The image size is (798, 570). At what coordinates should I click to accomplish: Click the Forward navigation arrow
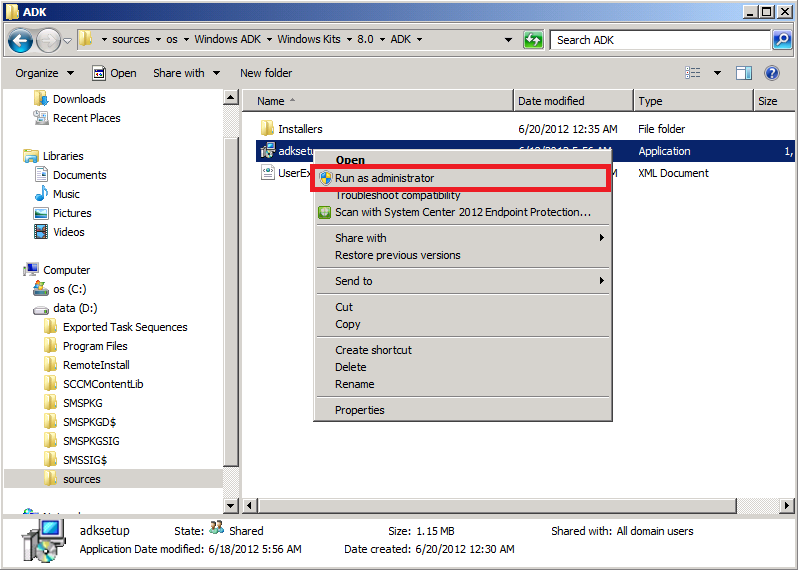coord(48,40)
